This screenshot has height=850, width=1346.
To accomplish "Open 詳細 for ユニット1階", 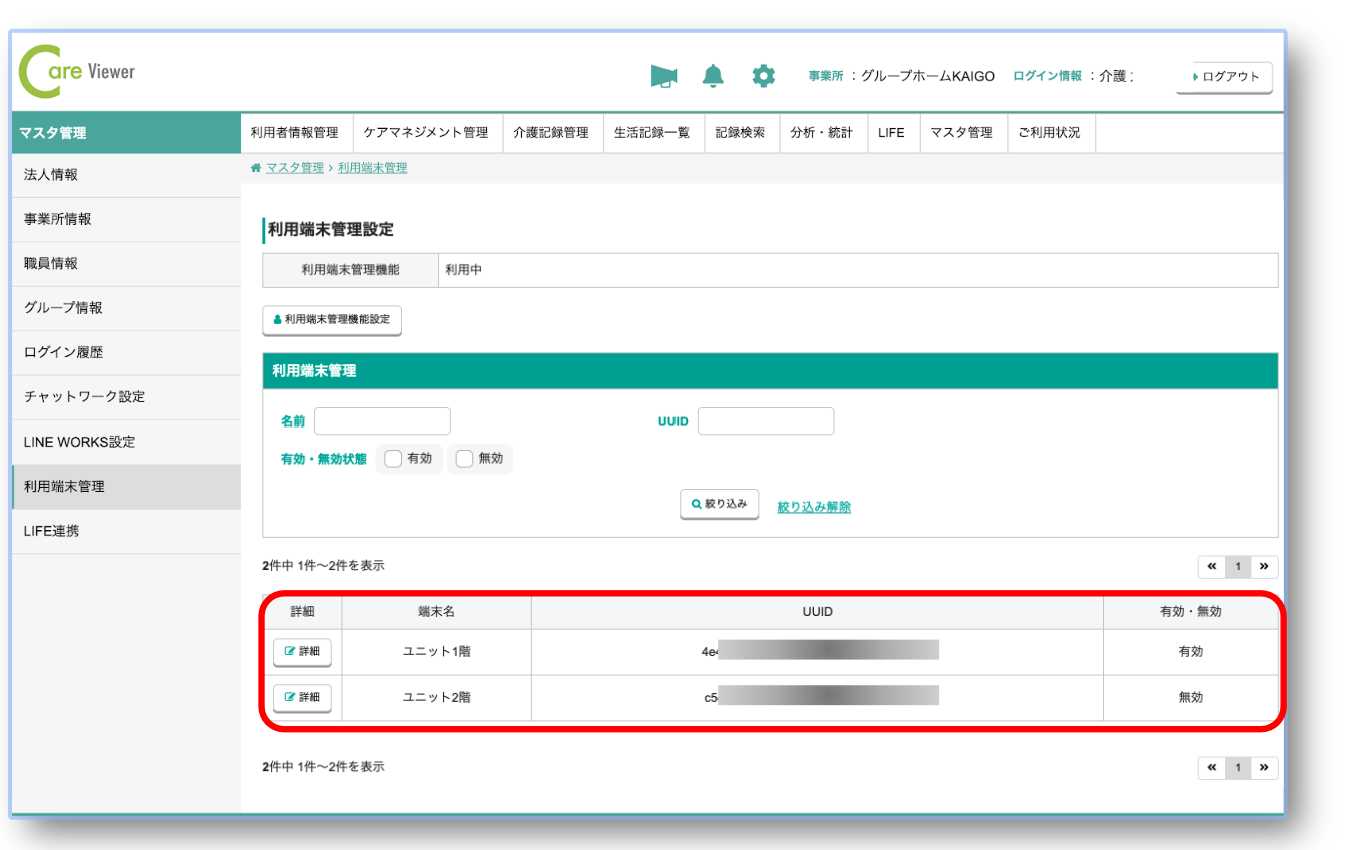I will click(x=302, y=652).
